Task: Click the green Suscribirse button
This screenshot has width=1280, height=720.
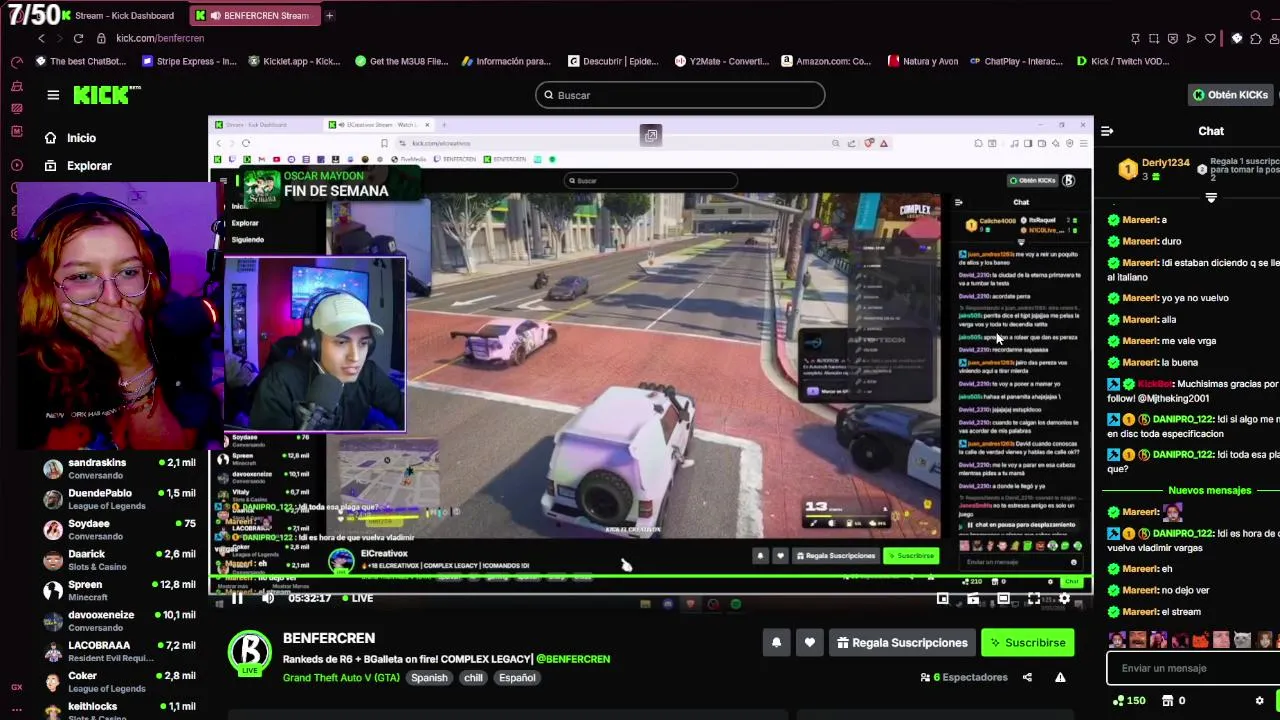Action: pos(1027,643)
